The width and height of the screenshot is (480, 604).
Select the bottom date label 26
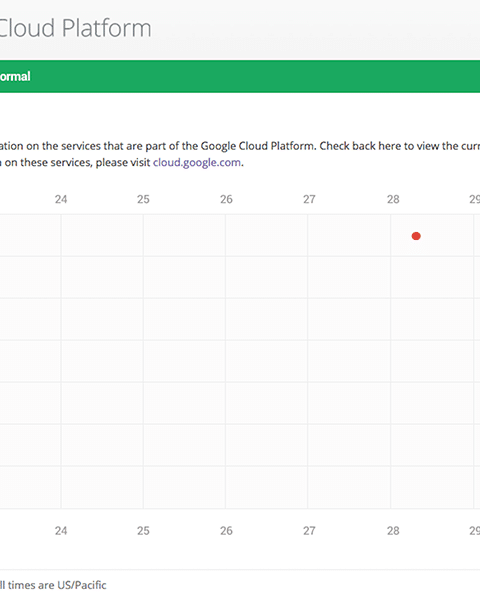(226, 531)
